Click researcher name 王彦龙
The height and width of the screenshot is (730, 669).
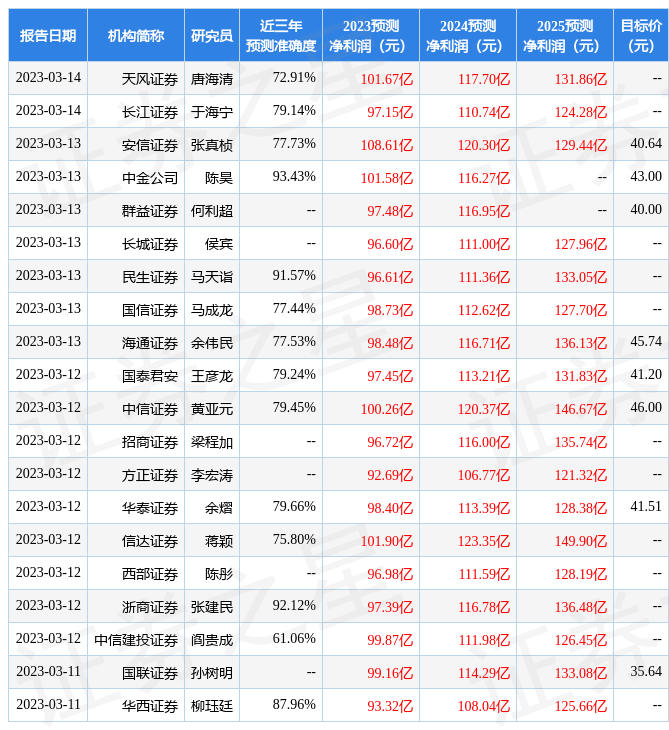click(212, 376)
